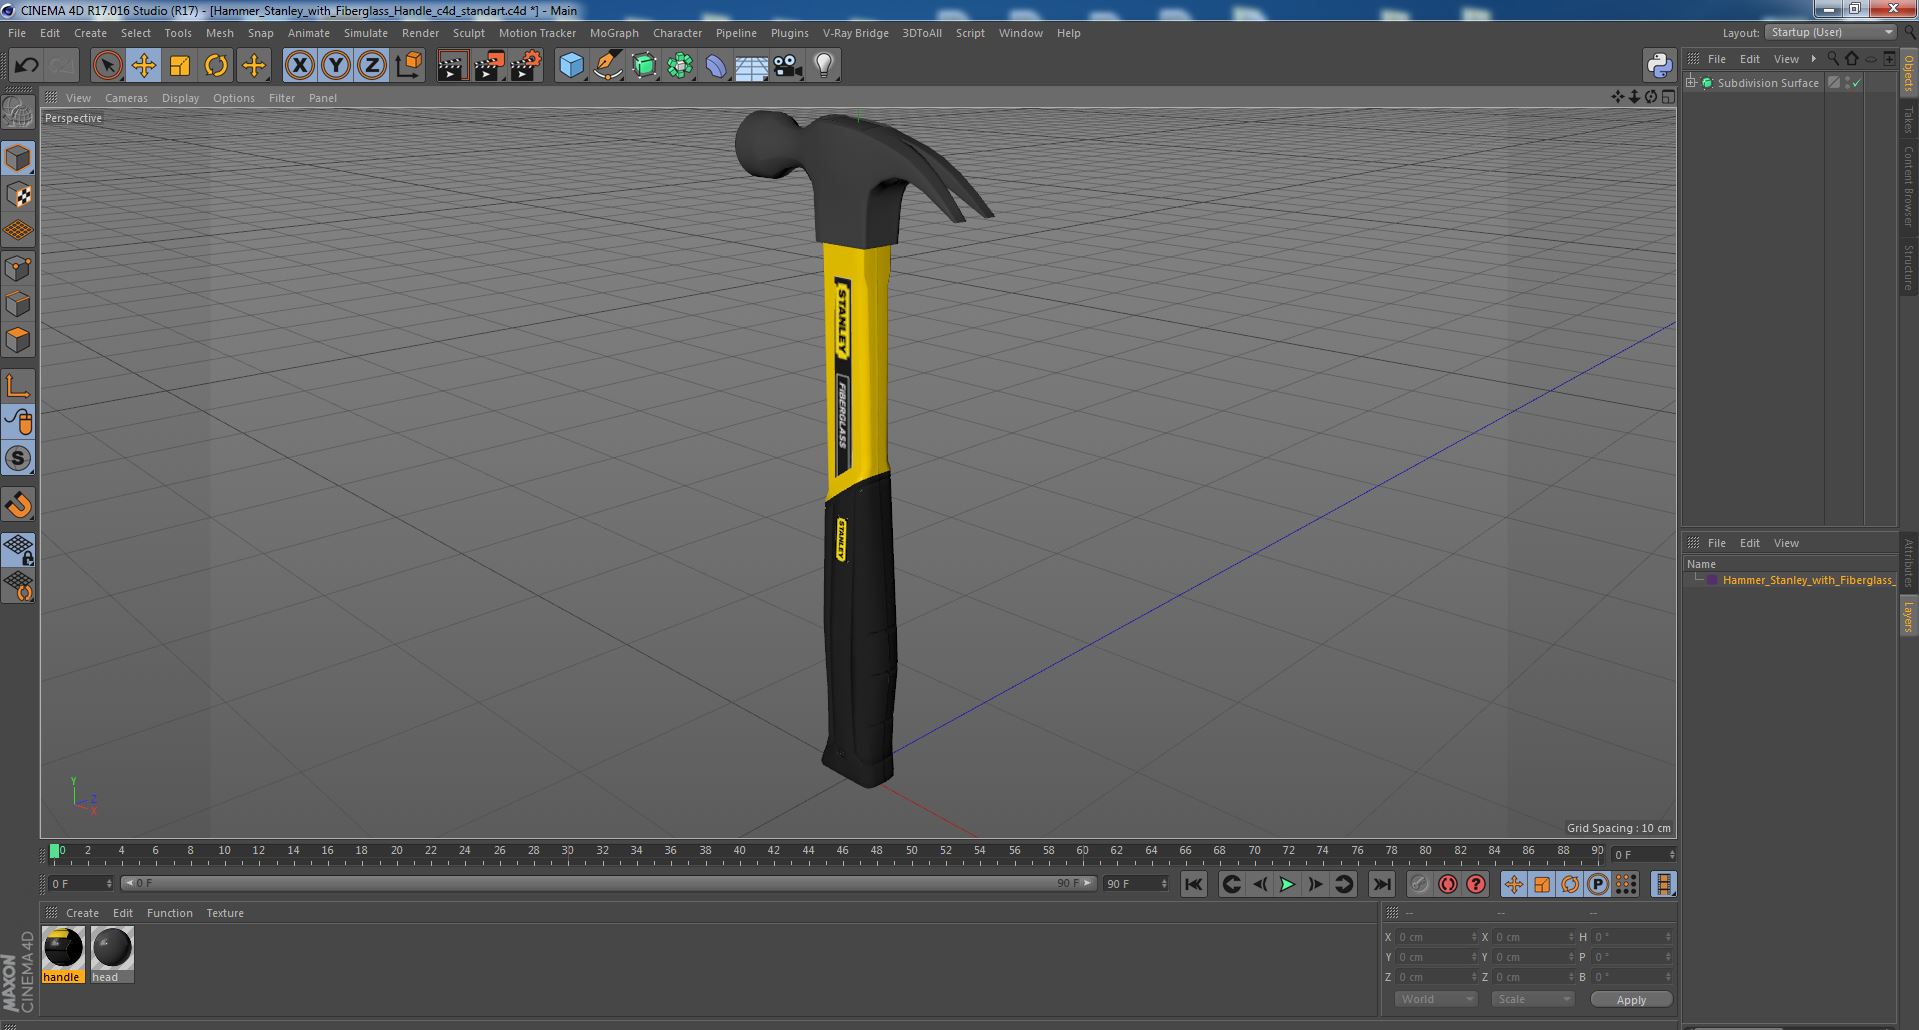Switch to Model mode in left sidebar
This screenshot has width=1919, height=1030.
pos(18,158)
